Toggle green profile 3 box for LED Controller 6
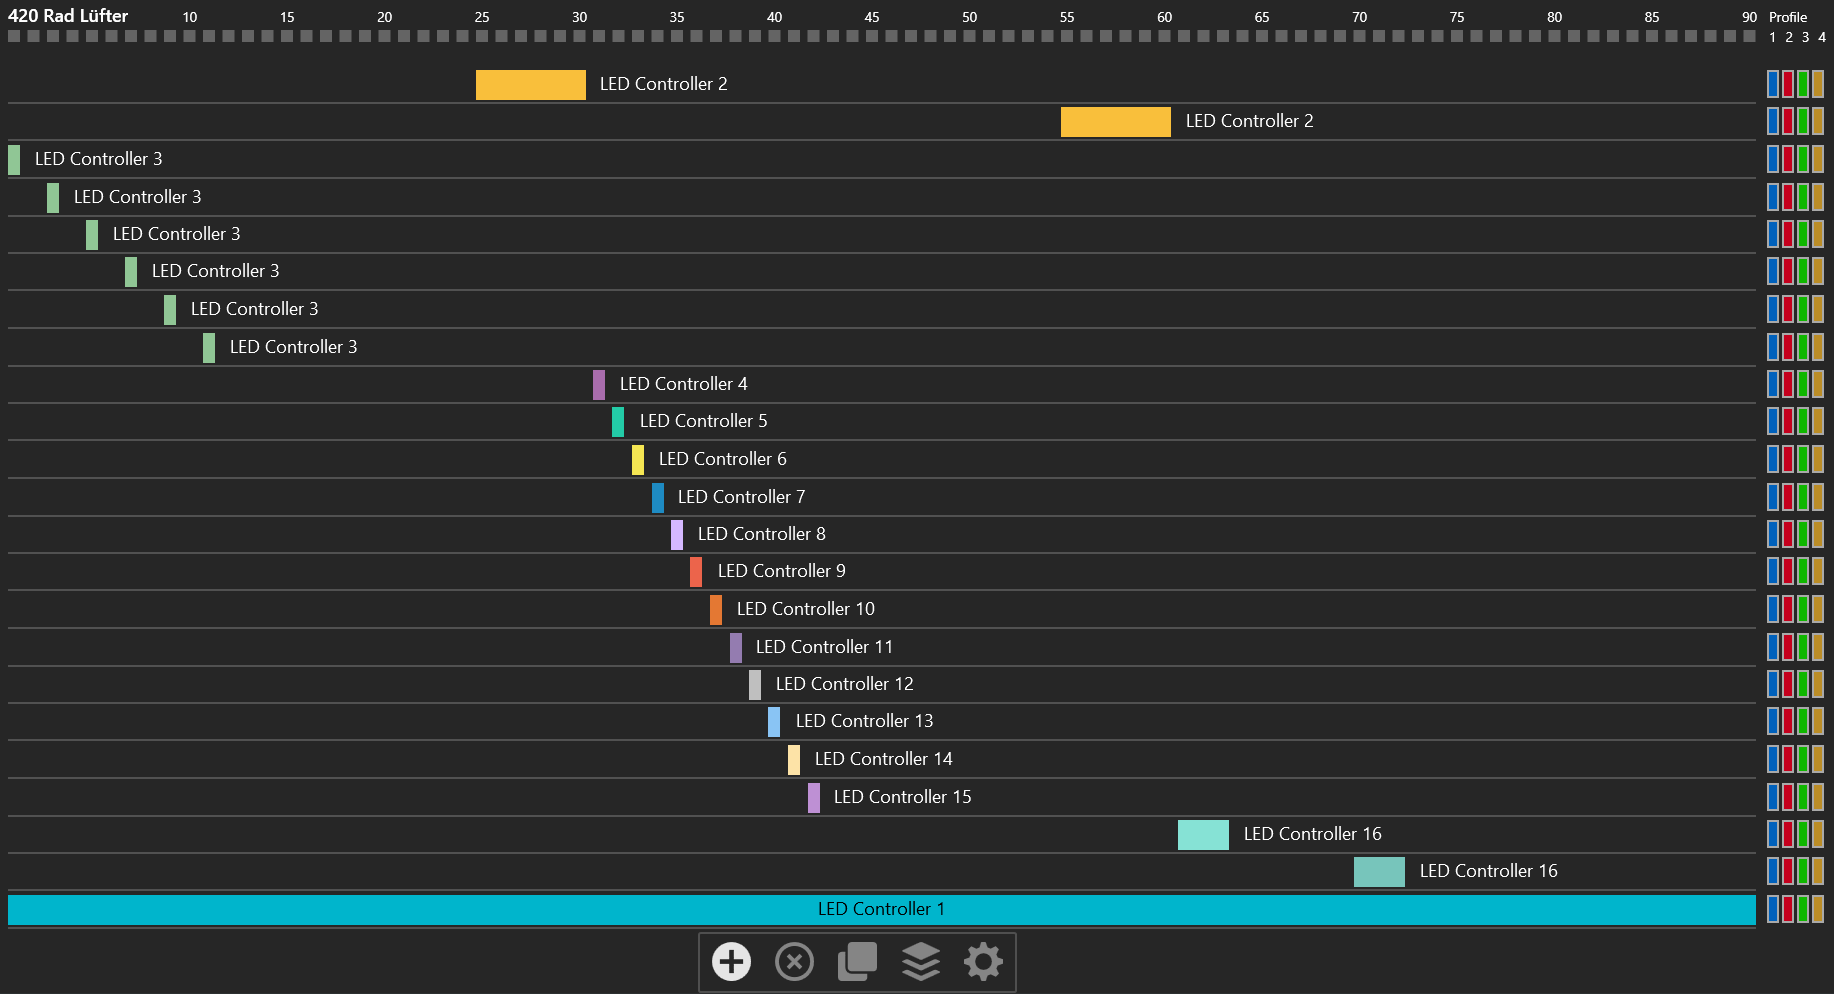This screenshot has height=994, width=1834. (x=1803, y=459)
